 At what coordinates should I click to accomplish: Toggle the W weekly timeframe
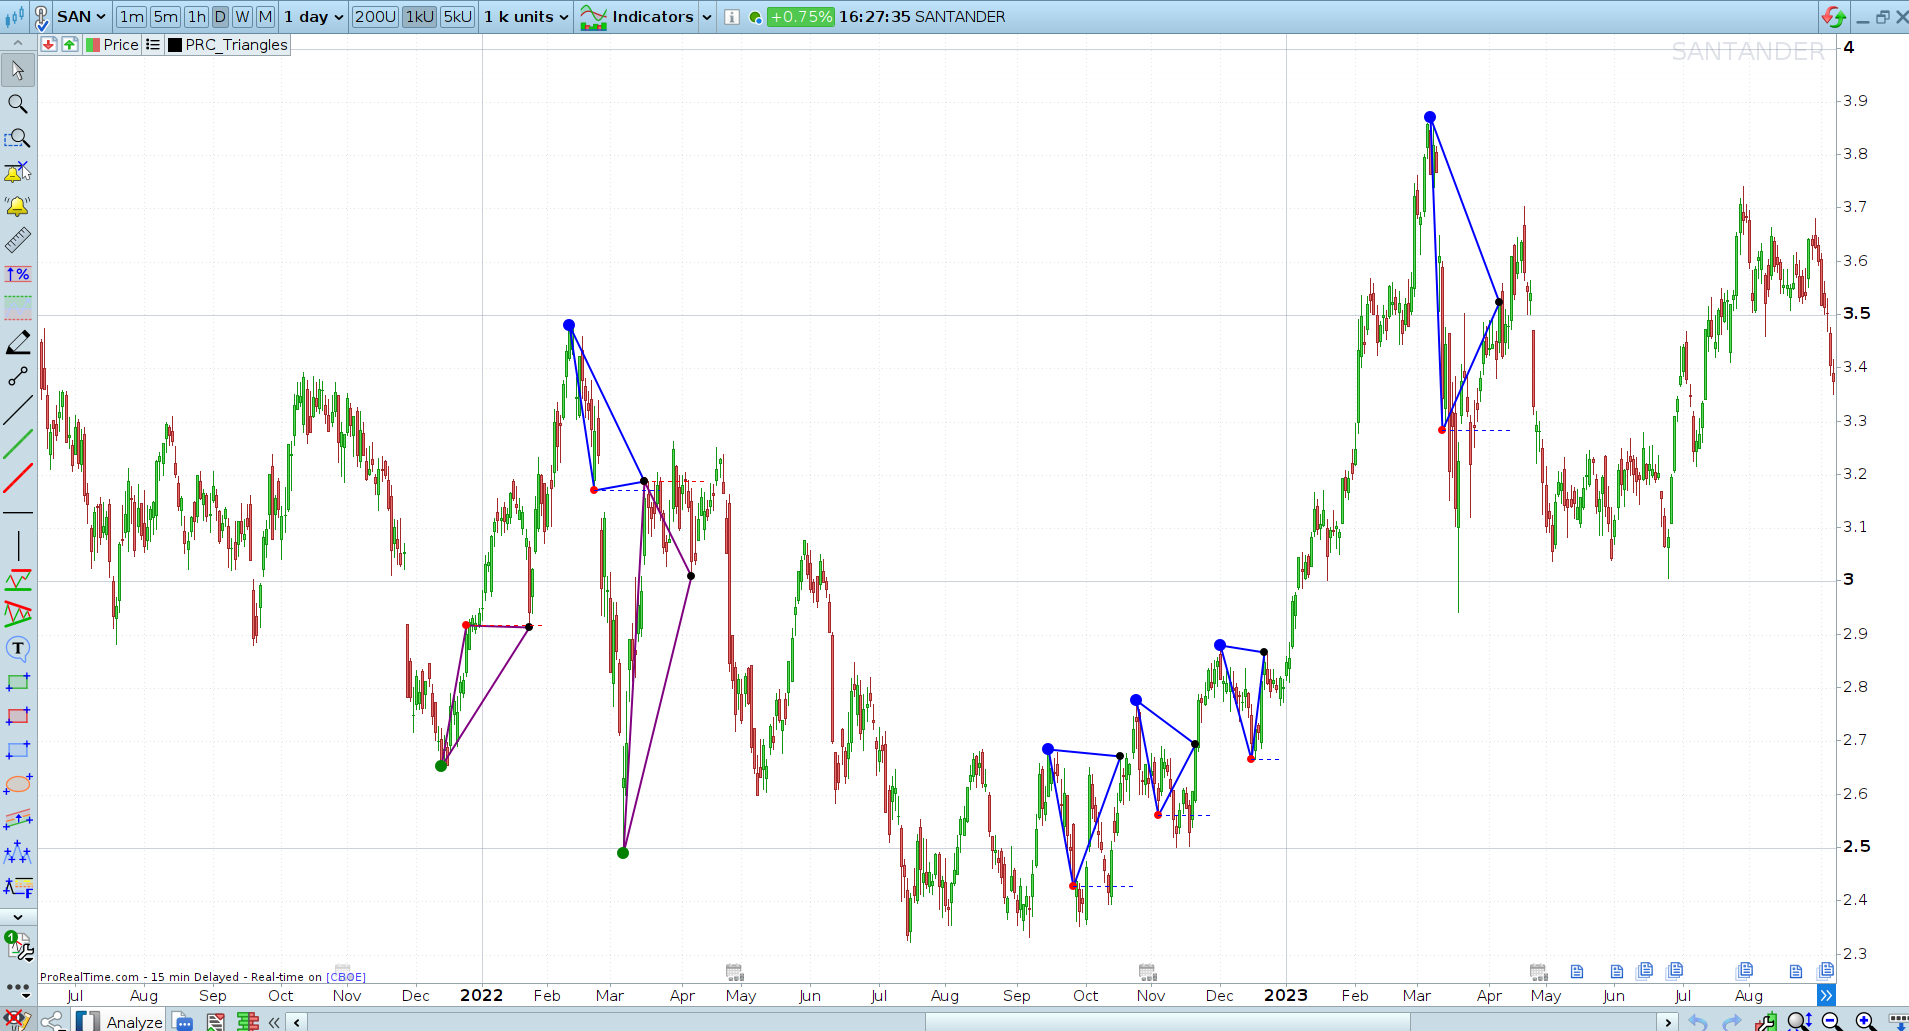pos(243,17)
